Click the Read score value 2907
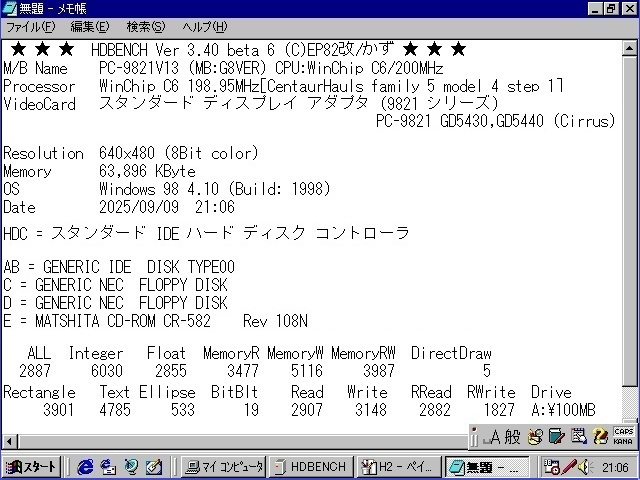Image resolution: width=640 pixels, height=480 pixels. (x=307, y=409)
